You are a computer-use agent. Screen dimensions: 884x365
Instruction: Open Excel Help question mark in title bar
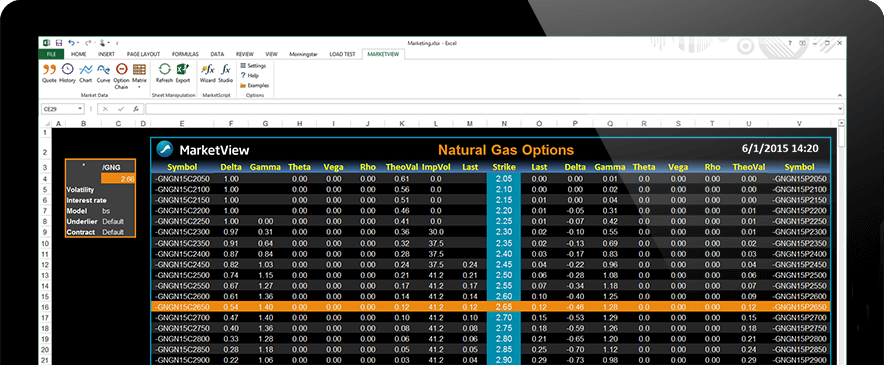tap(789, 43)
